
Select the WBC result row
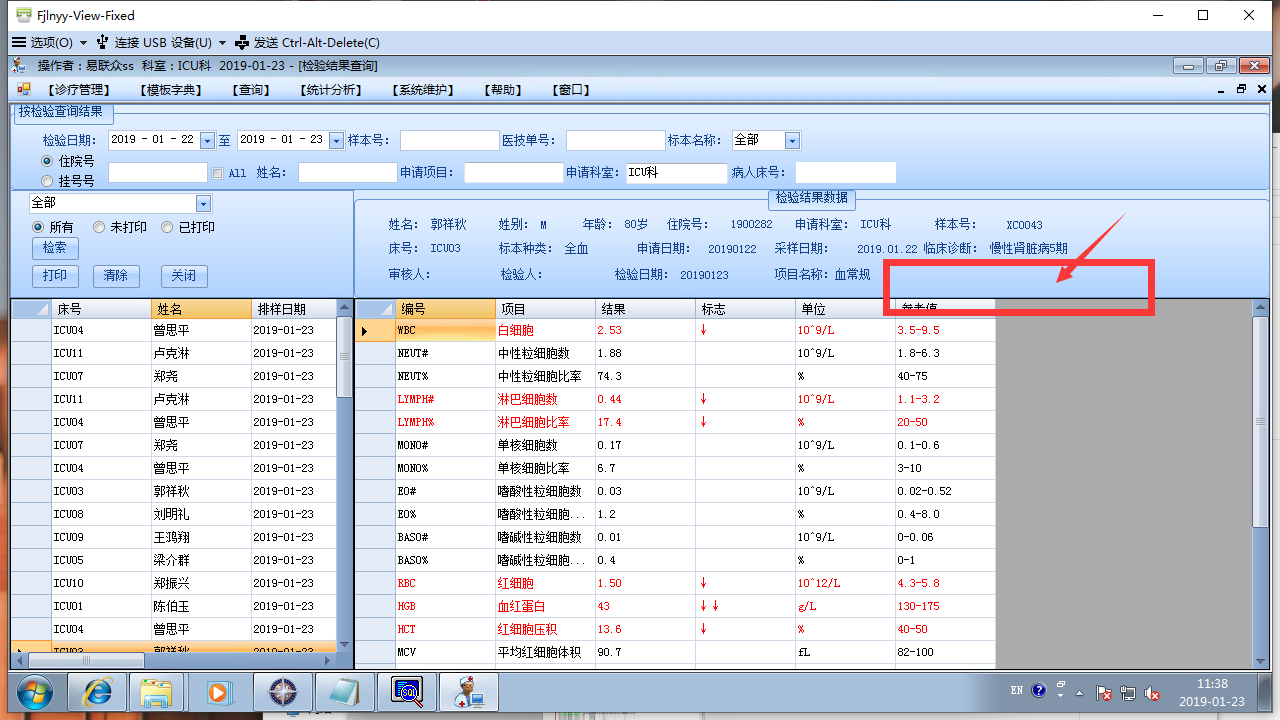coord(676,330)
